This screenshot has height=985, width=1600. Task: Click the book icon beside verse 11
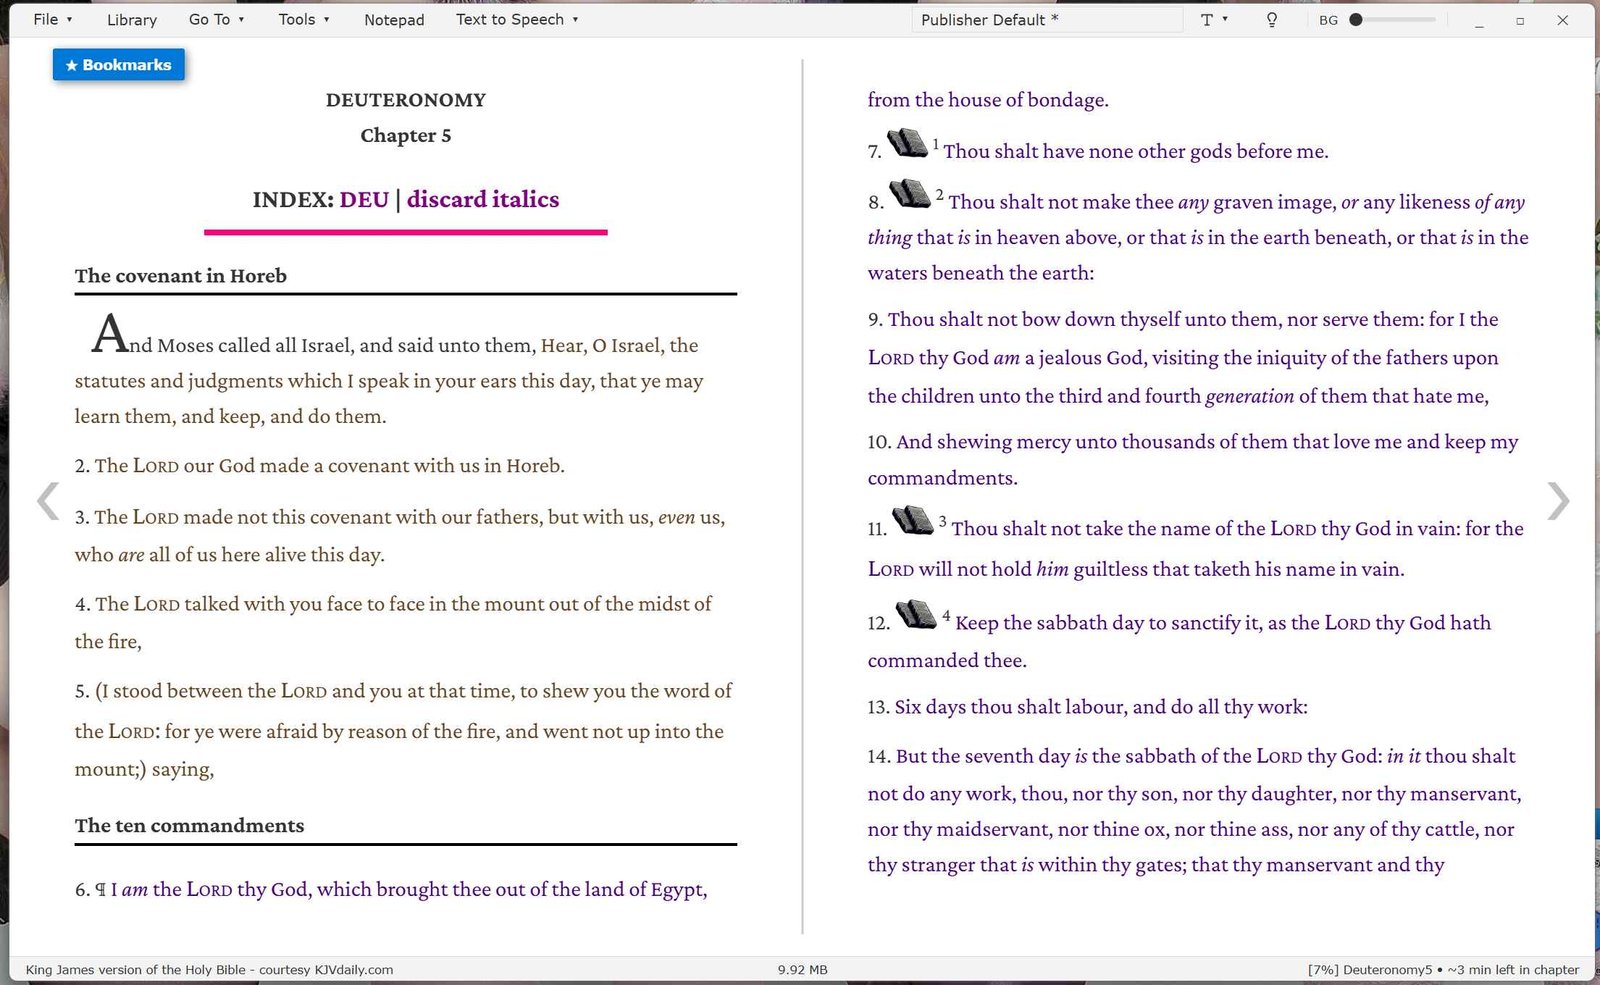[912, 520]
